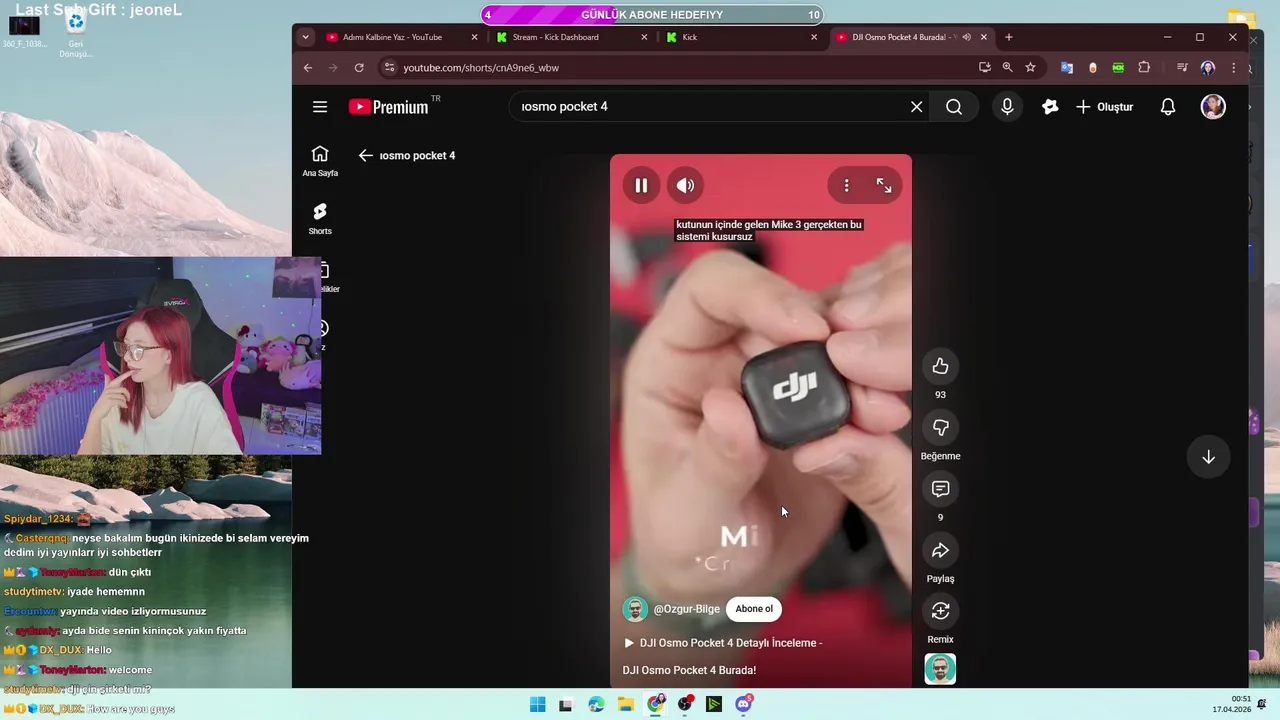Open the YouTube account avatar menu
The image size is (1280, 720).
pos(1213,107)
